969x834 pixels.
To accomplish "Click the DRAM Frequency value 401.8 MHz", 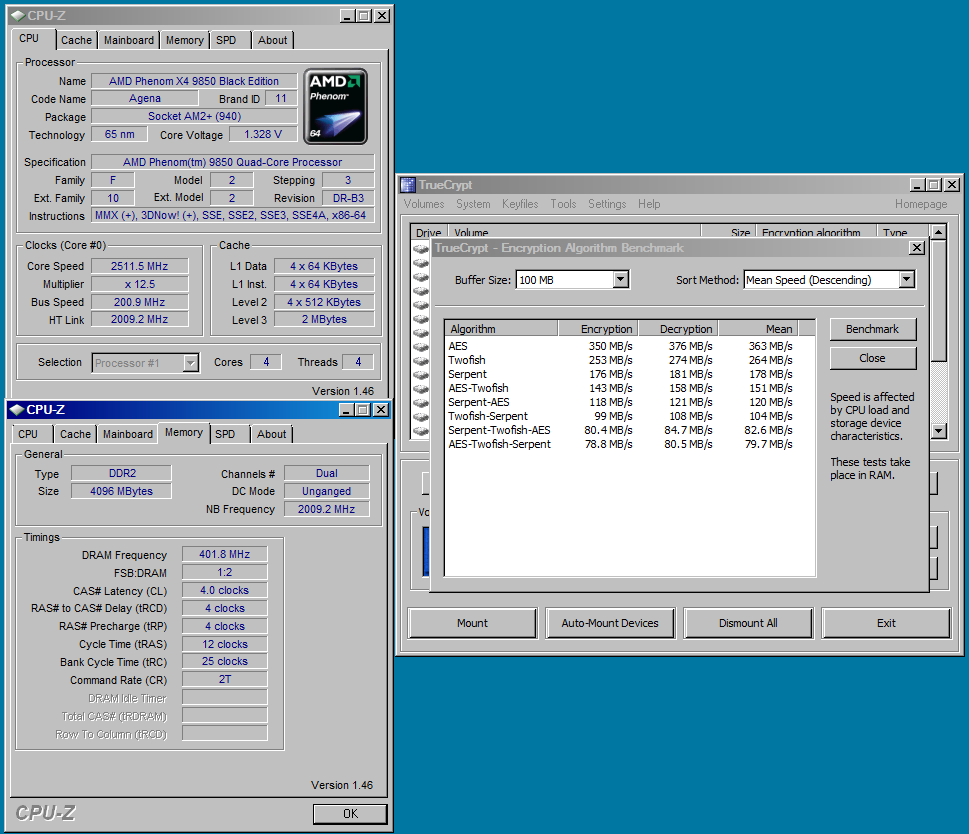I will pos(224,555).
